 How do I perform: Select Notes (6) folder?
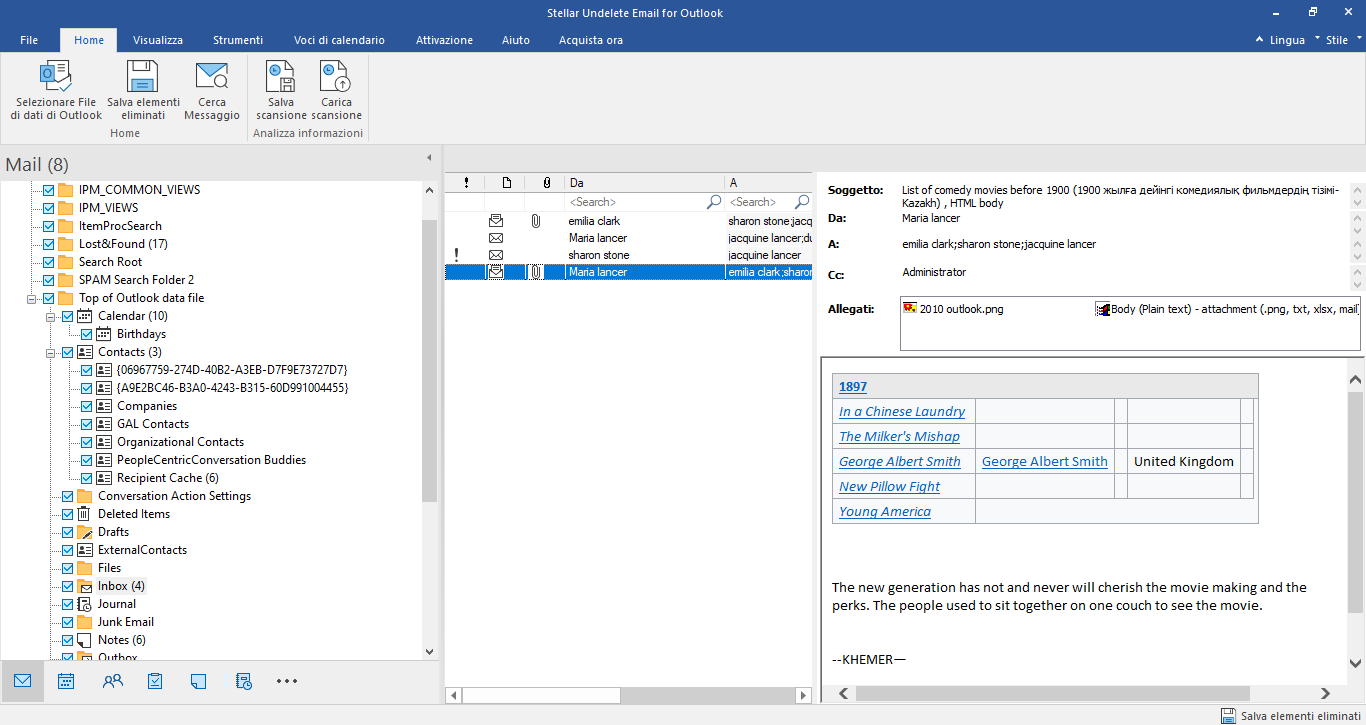(x=121, y=640)
